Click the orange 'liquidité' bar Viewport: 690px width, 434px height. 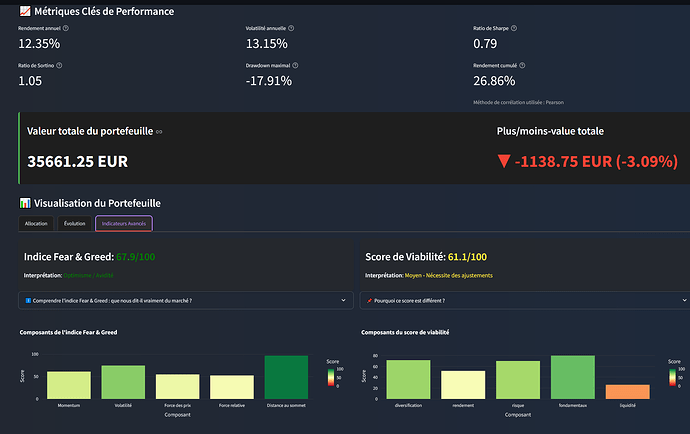click(627, 391)
